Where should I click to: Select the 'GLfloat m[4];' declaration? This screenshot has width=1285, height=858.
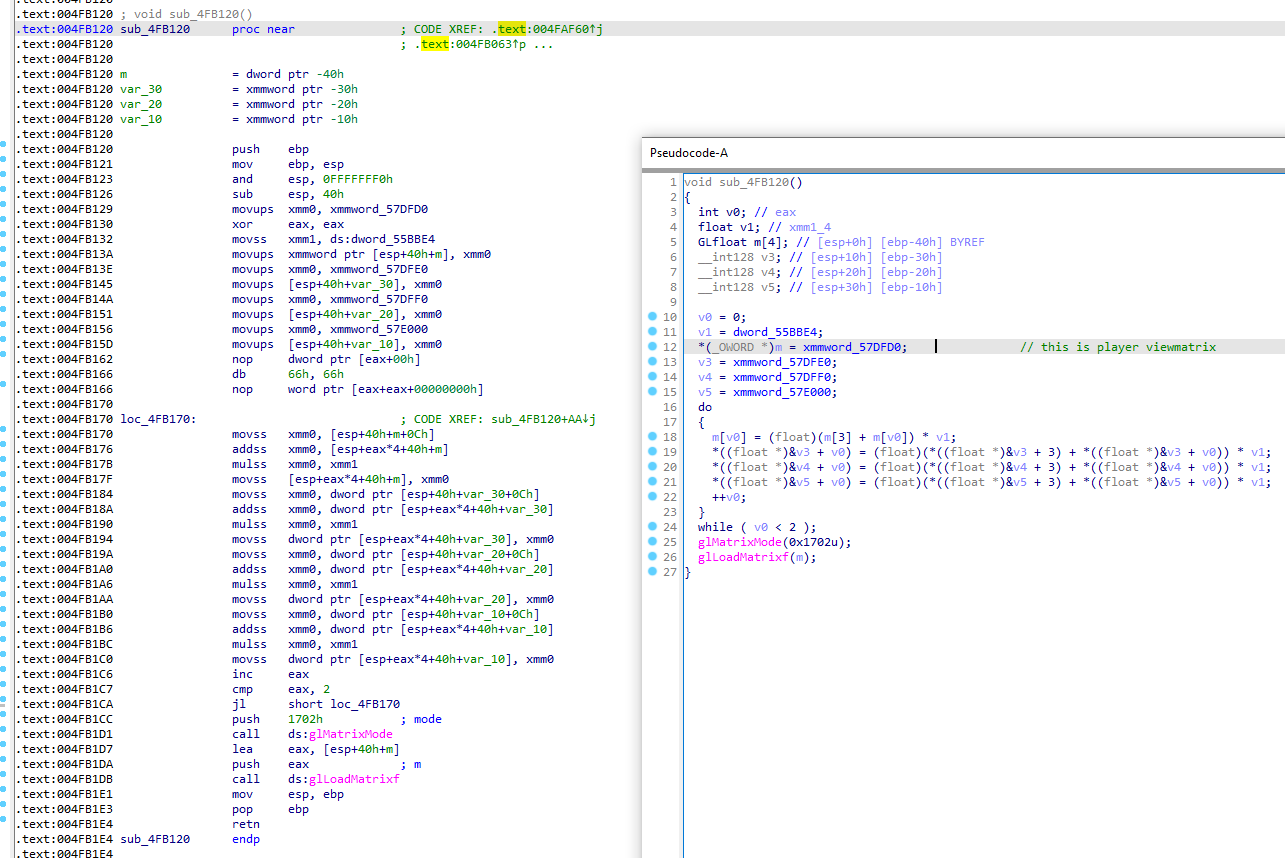point(743,242)
